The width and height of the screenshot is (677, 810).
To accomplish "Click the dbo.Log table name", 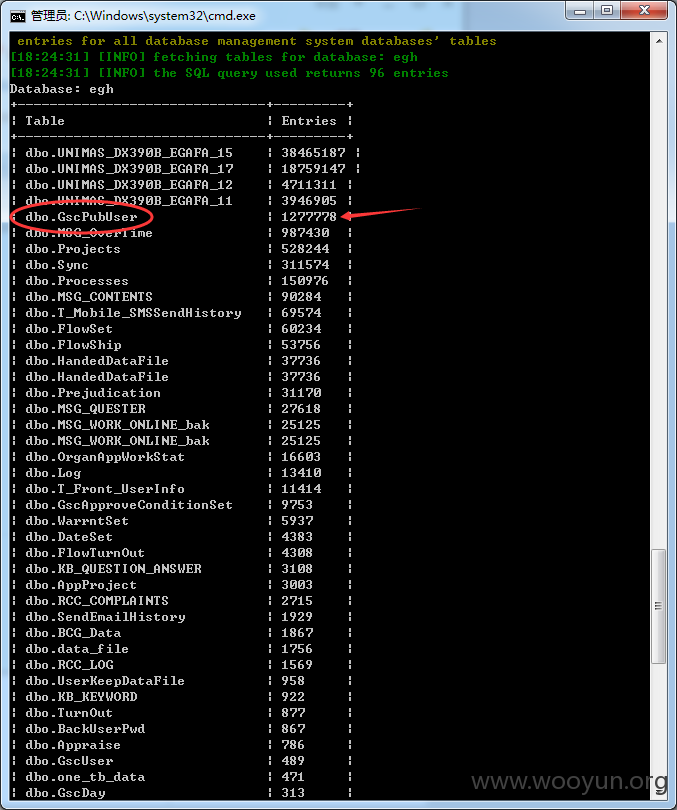I will (53, 473).
